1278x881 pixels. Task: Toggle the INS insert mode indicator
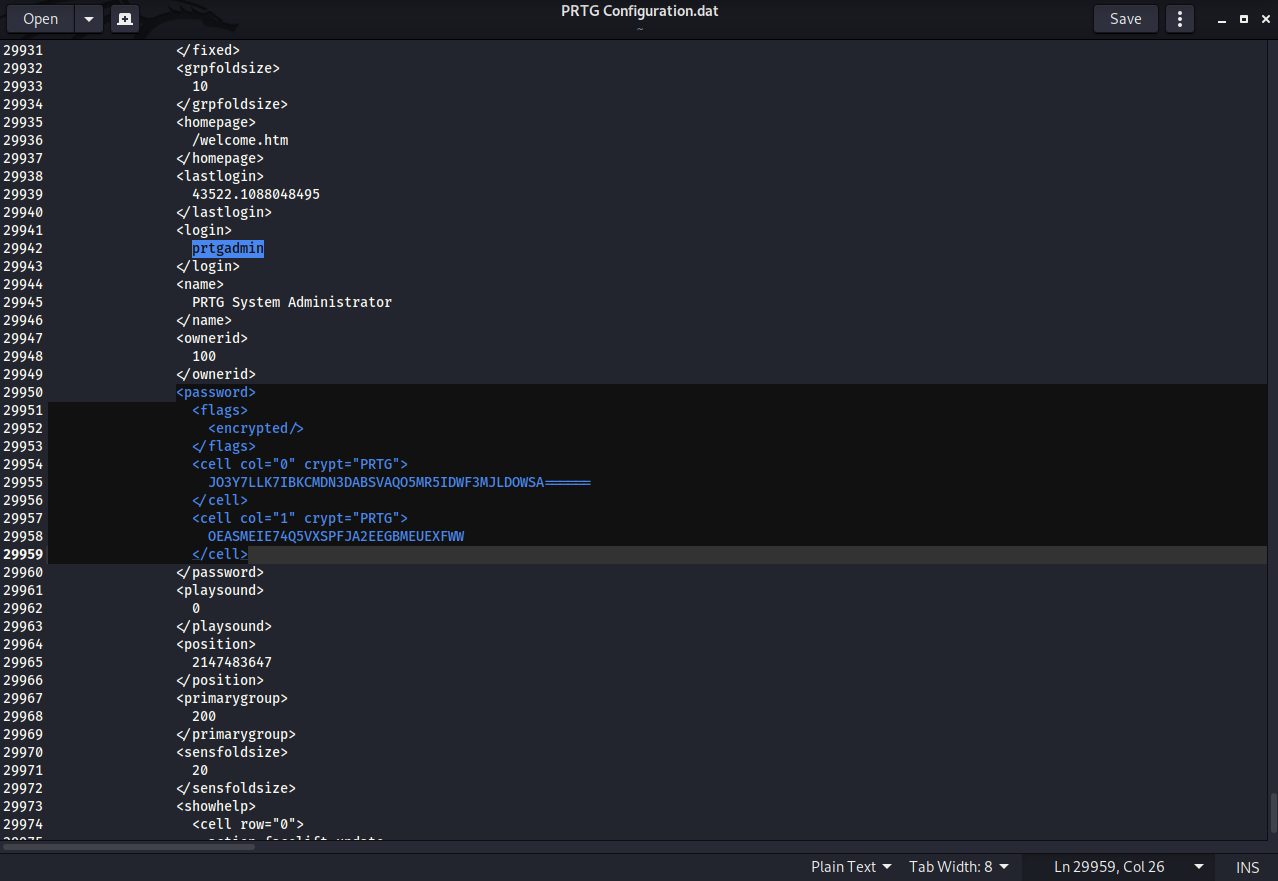coord(1247,867)
